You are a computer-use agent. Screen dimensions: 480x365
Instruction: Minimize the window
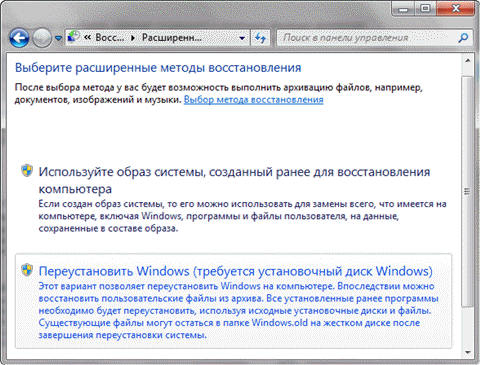coord(403,9)
